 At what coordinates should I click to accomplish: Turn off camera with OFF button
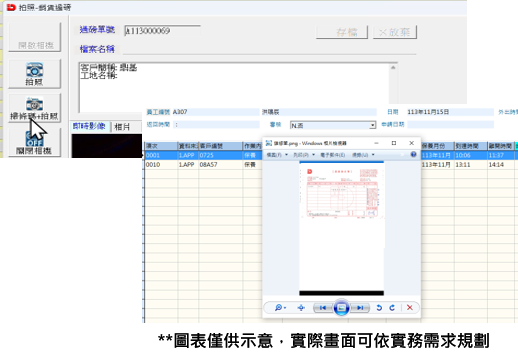(x=34, y=143)
